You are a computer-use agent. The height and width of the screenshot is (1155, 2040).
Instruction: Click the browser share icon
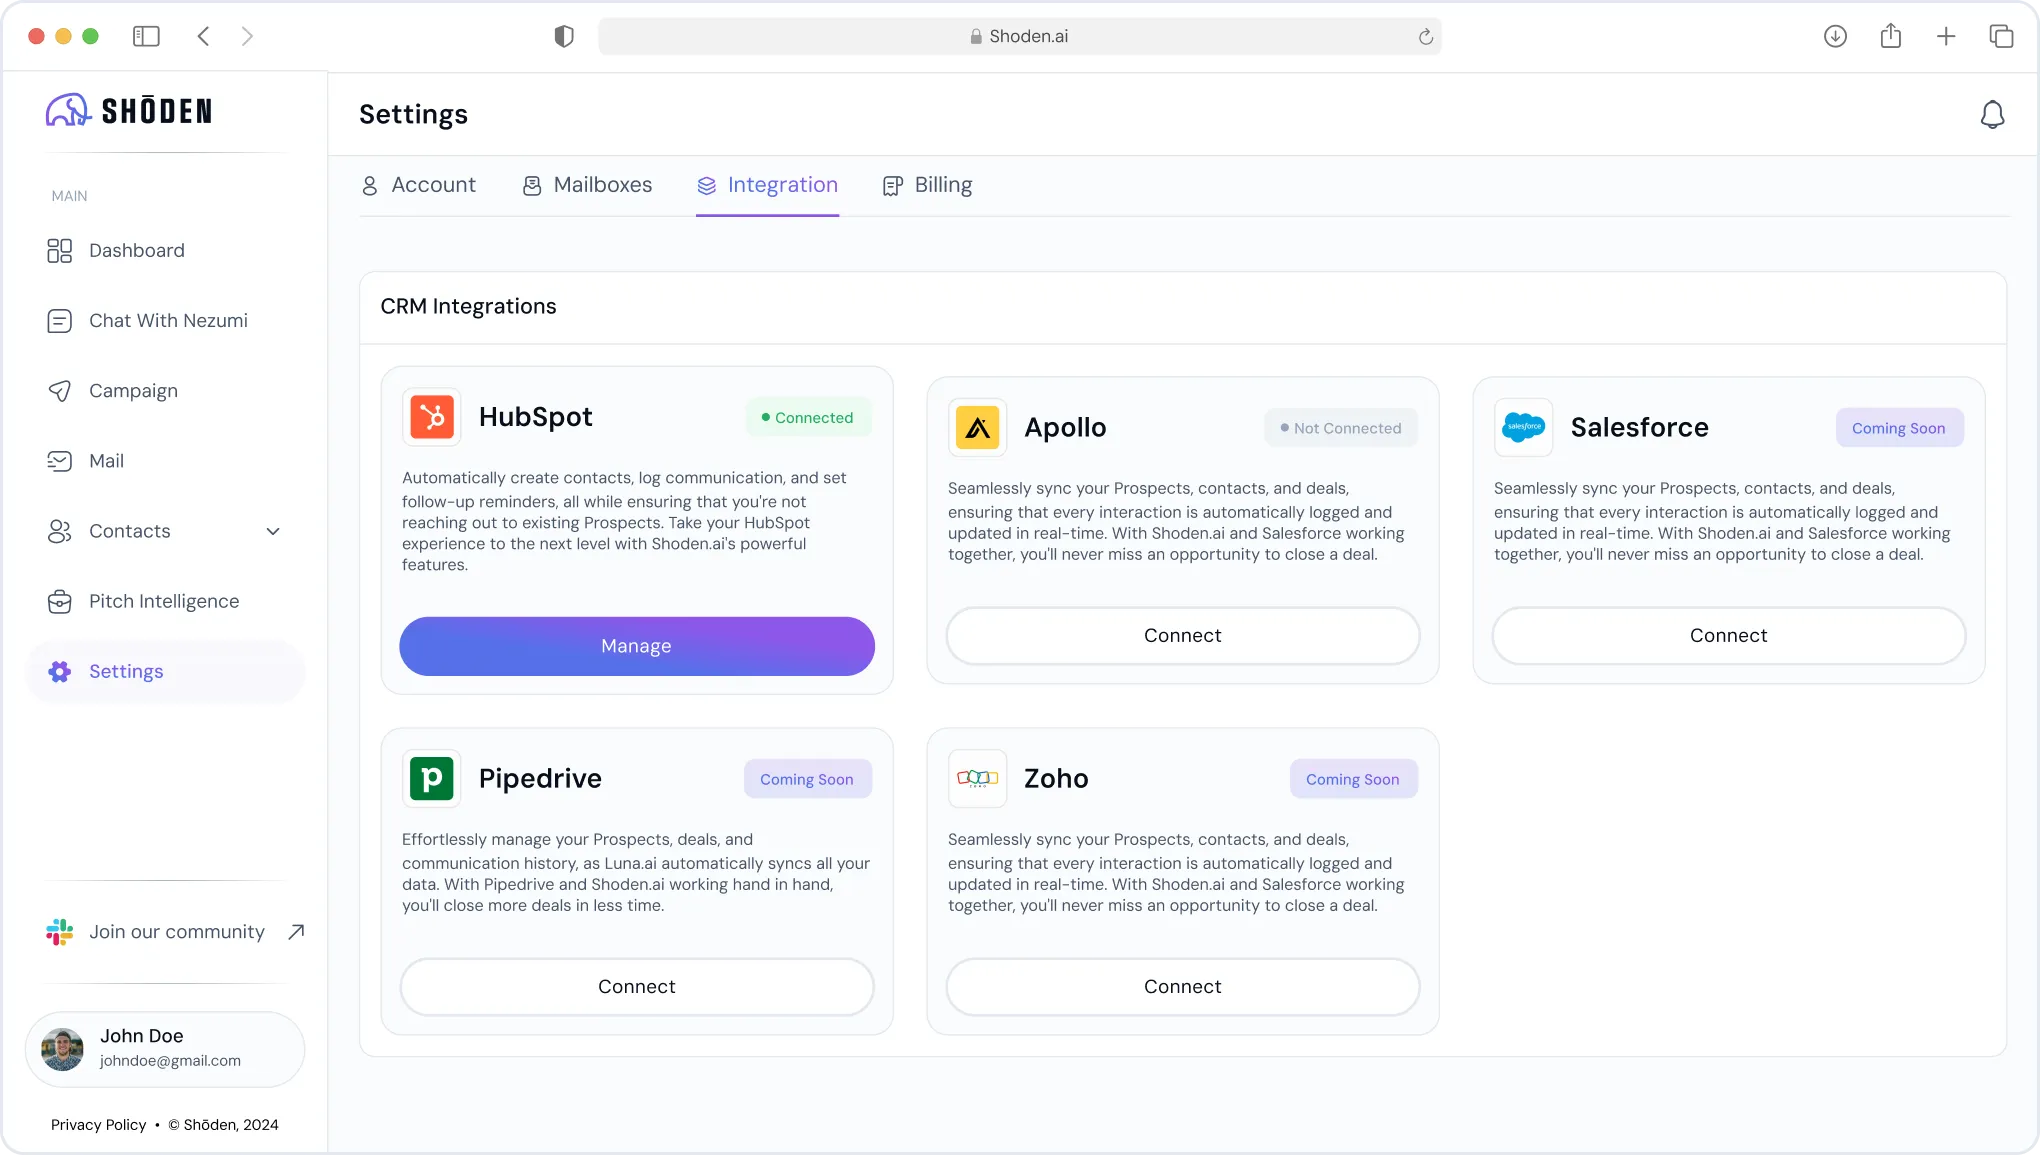point(1890,36)
